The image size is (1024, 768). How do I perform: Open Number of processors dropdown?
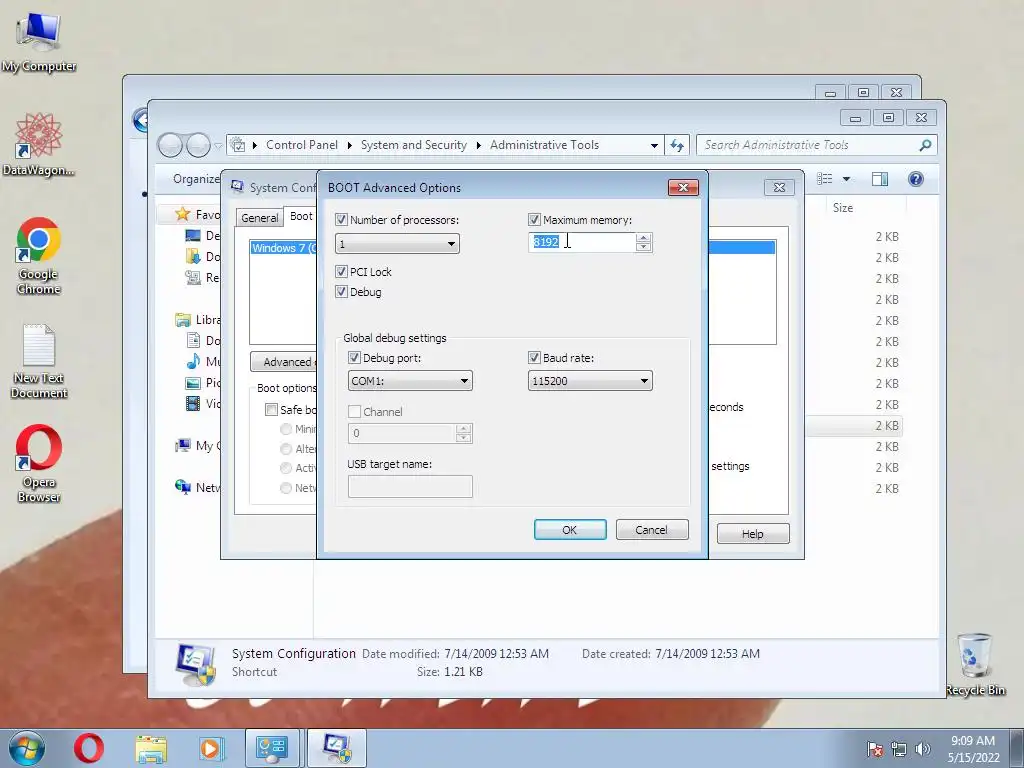click(x=397, y=244)
